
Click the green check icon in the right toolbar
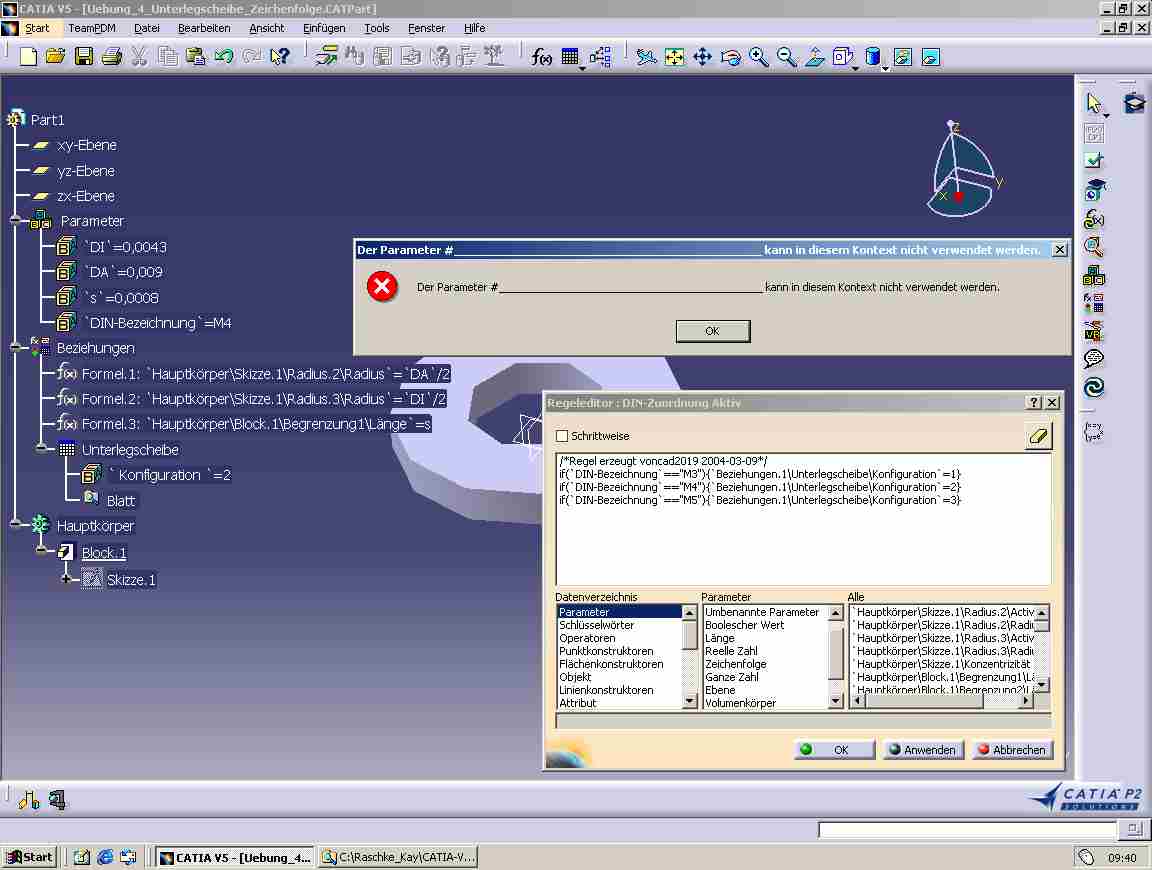[1094, 159]
